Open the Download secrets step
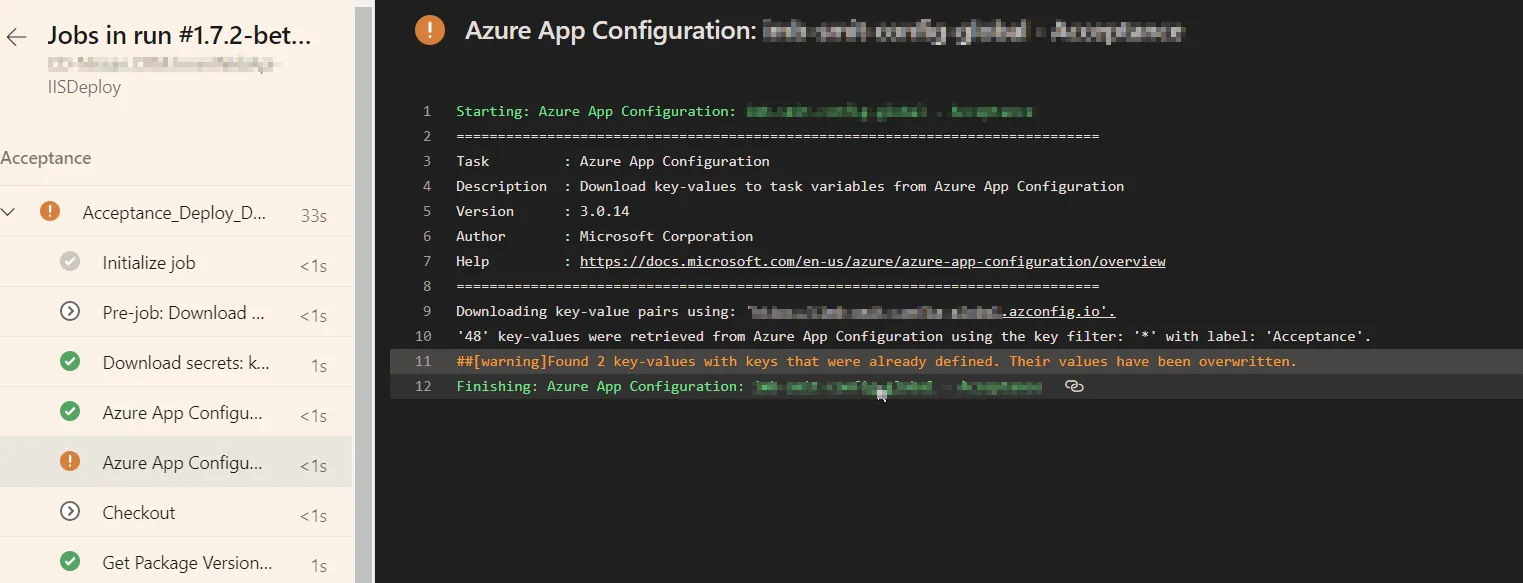 click(176, 362)
